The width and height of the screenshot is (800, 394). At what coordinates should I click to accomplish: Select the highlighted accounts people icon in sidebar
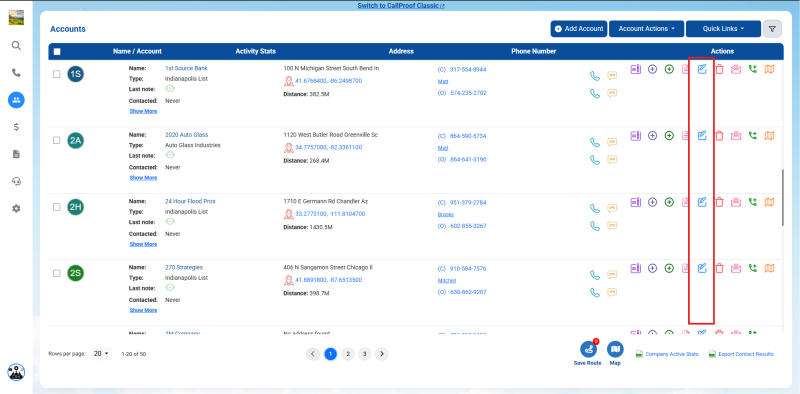pyautogui.click(x=16, y=100)
